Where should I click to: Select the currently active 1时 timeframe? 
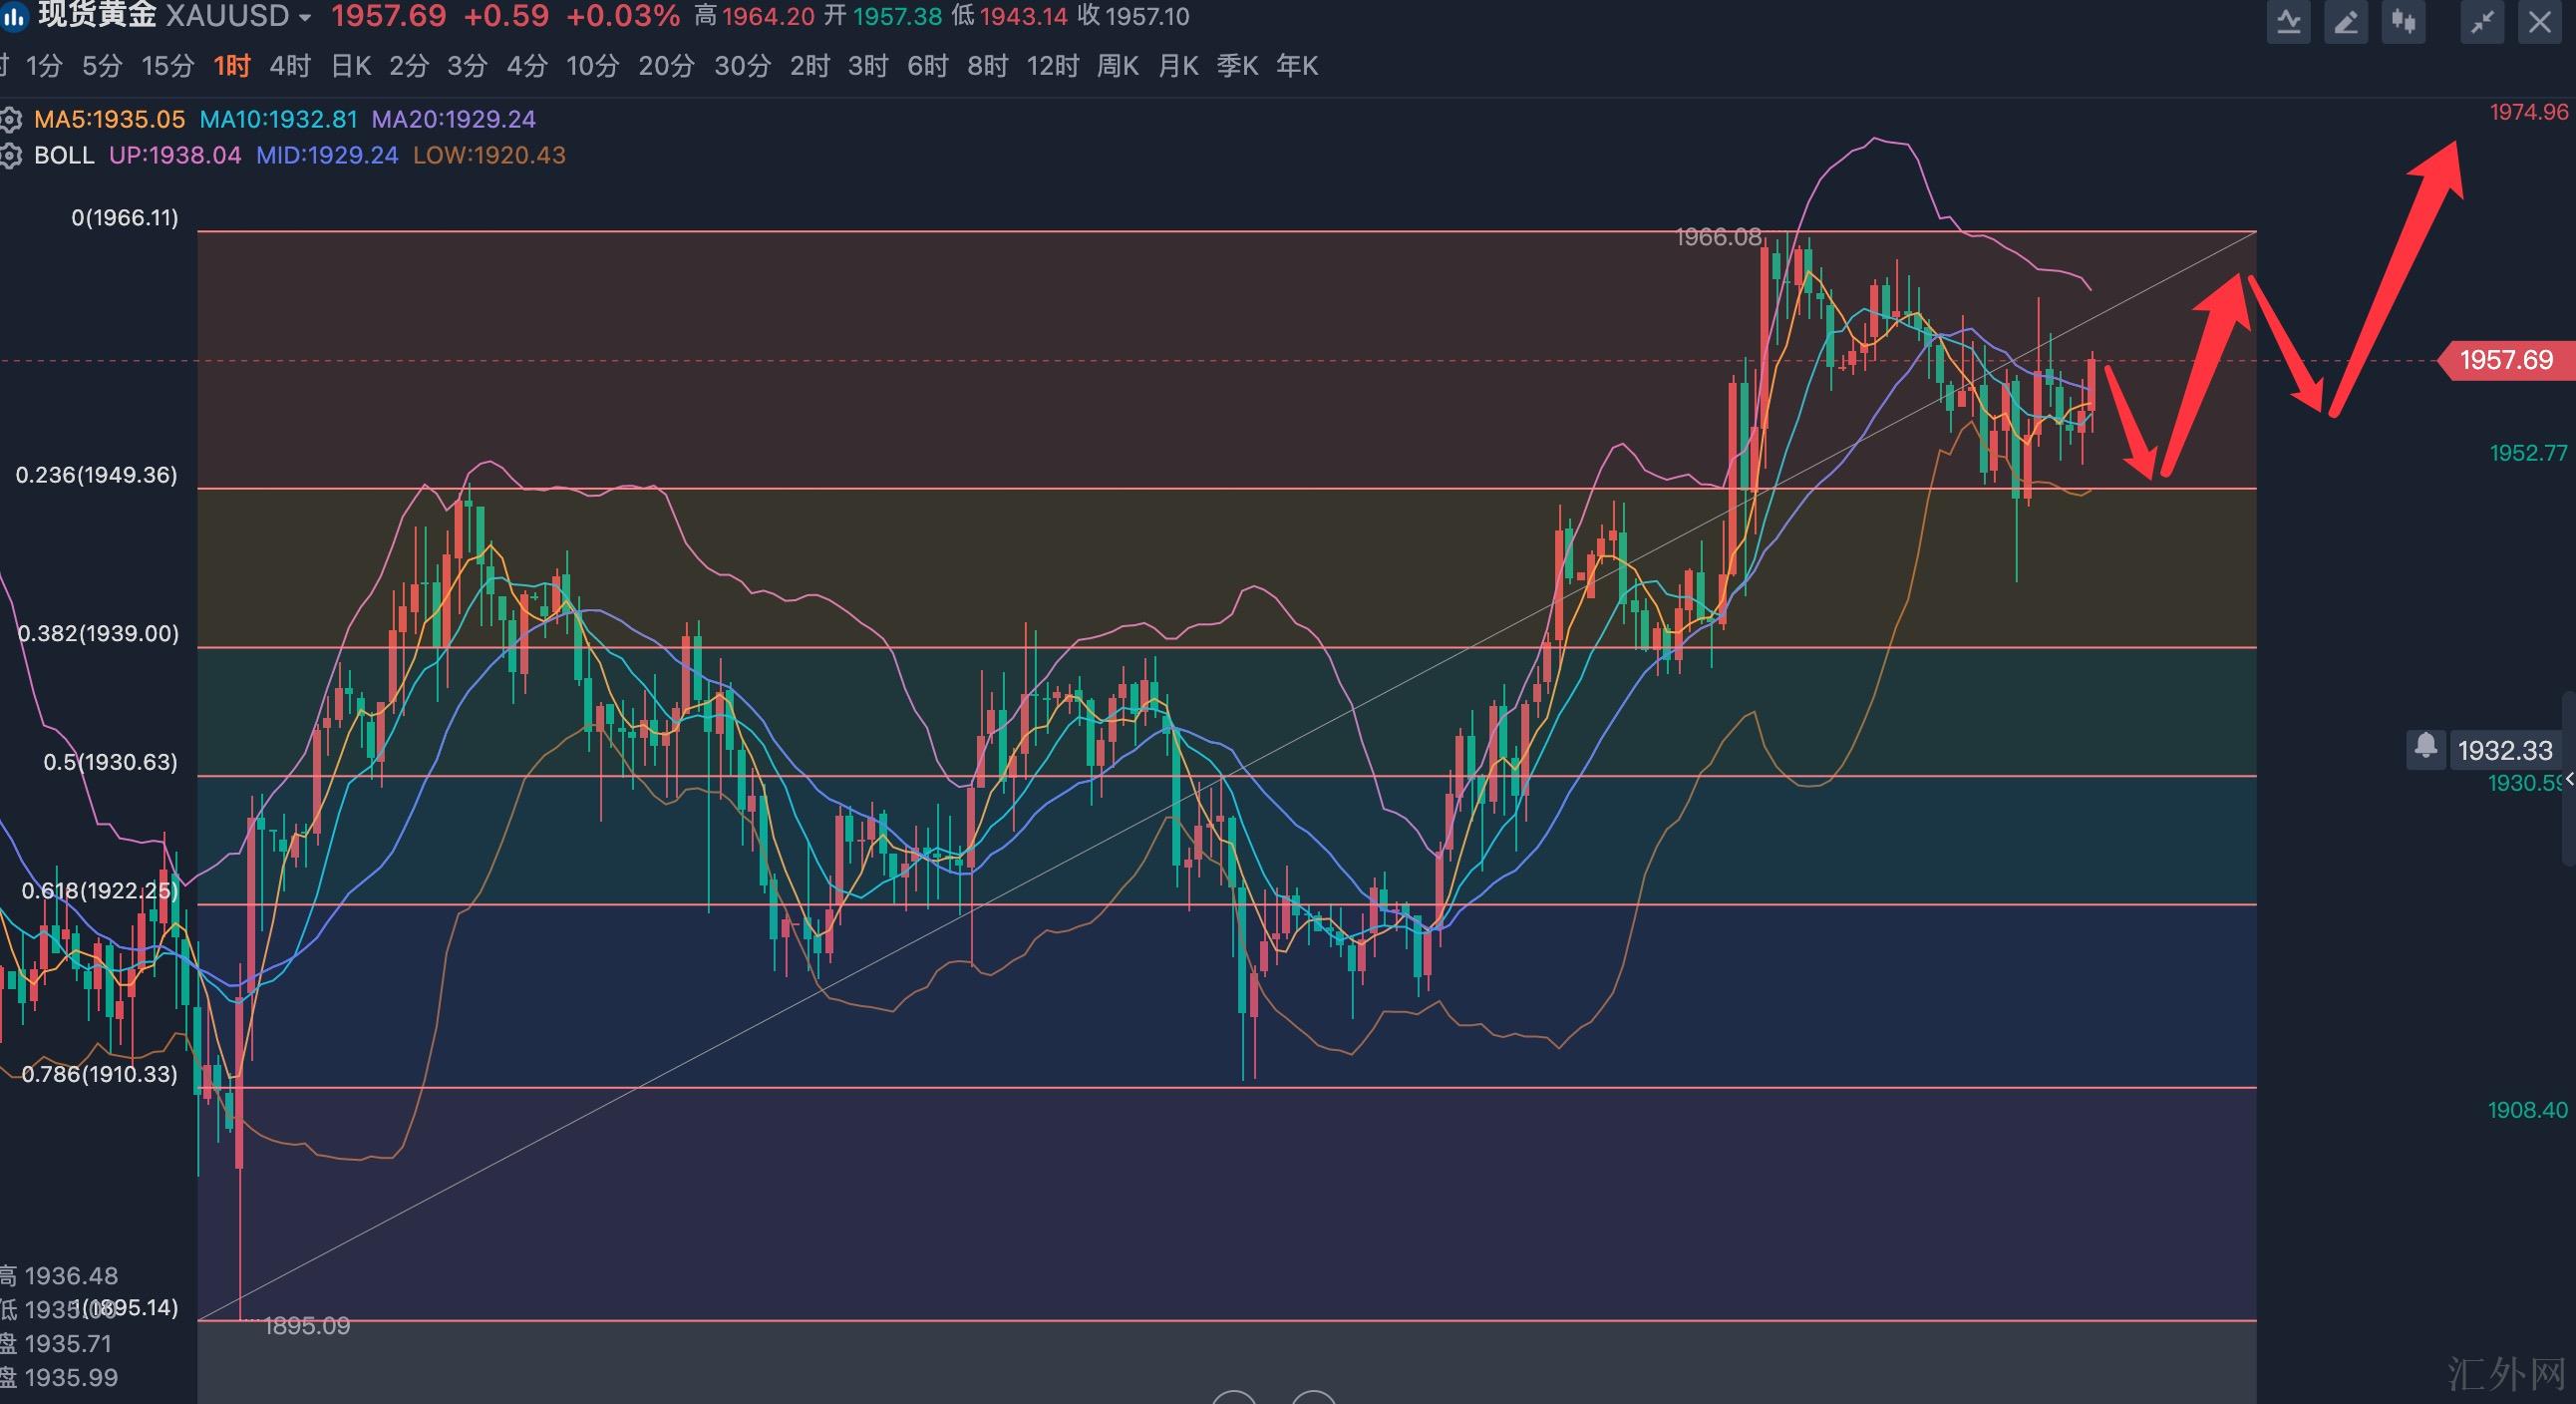[x=232, y=66]
